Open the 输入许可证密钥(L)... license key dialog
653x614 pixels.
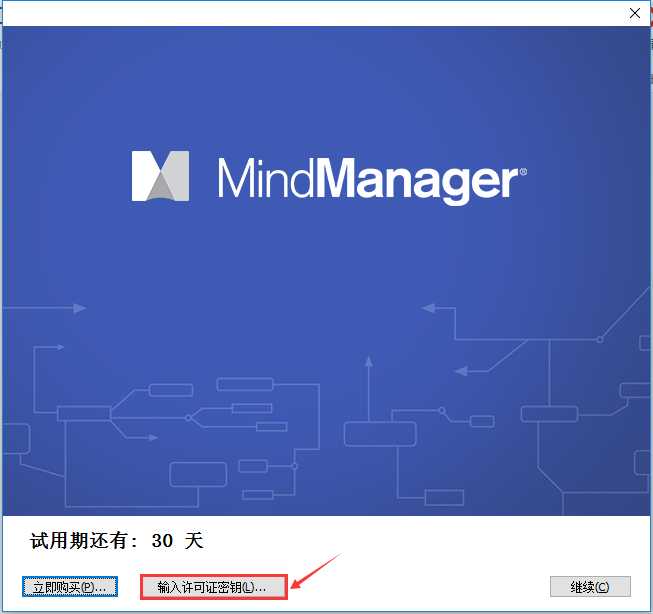click(213, 587)
